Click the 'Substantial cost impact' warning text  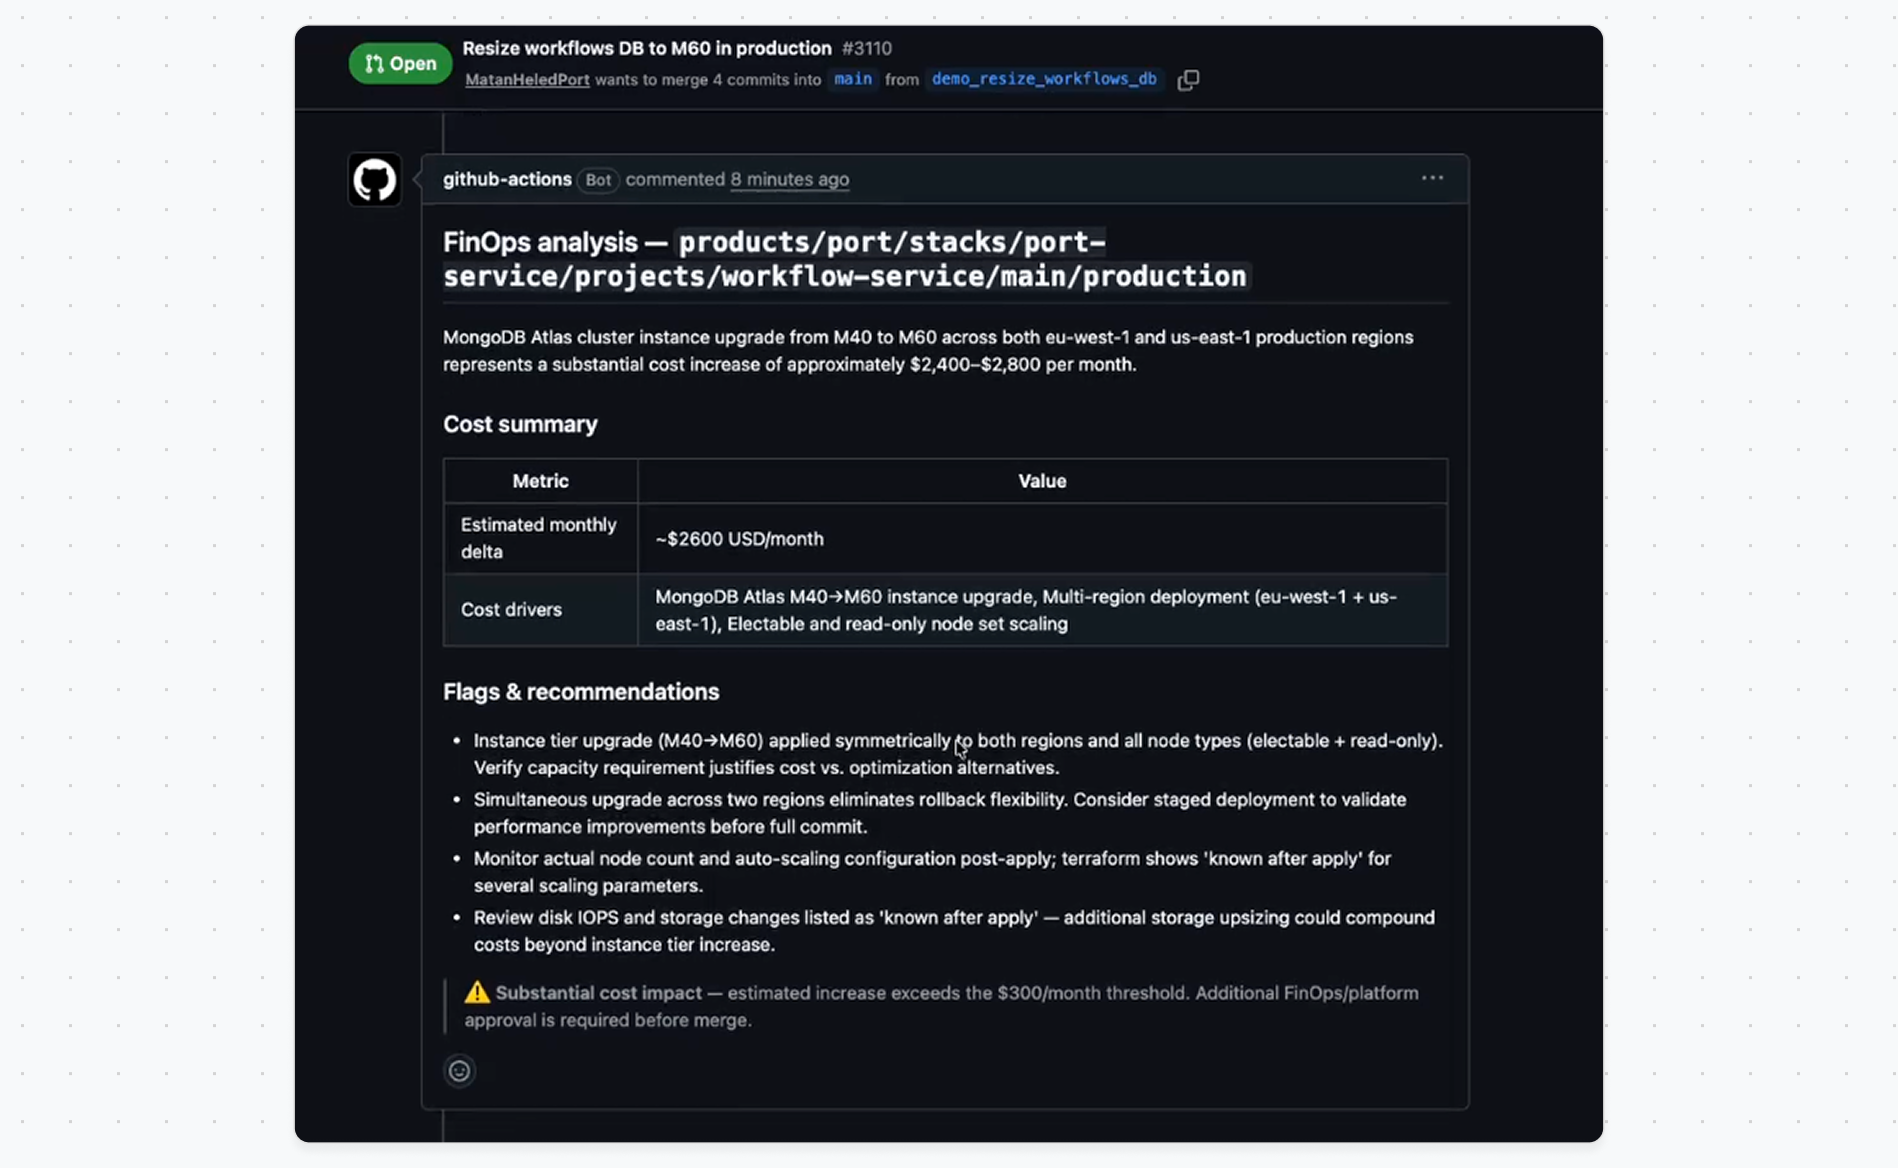coord(599,993)
